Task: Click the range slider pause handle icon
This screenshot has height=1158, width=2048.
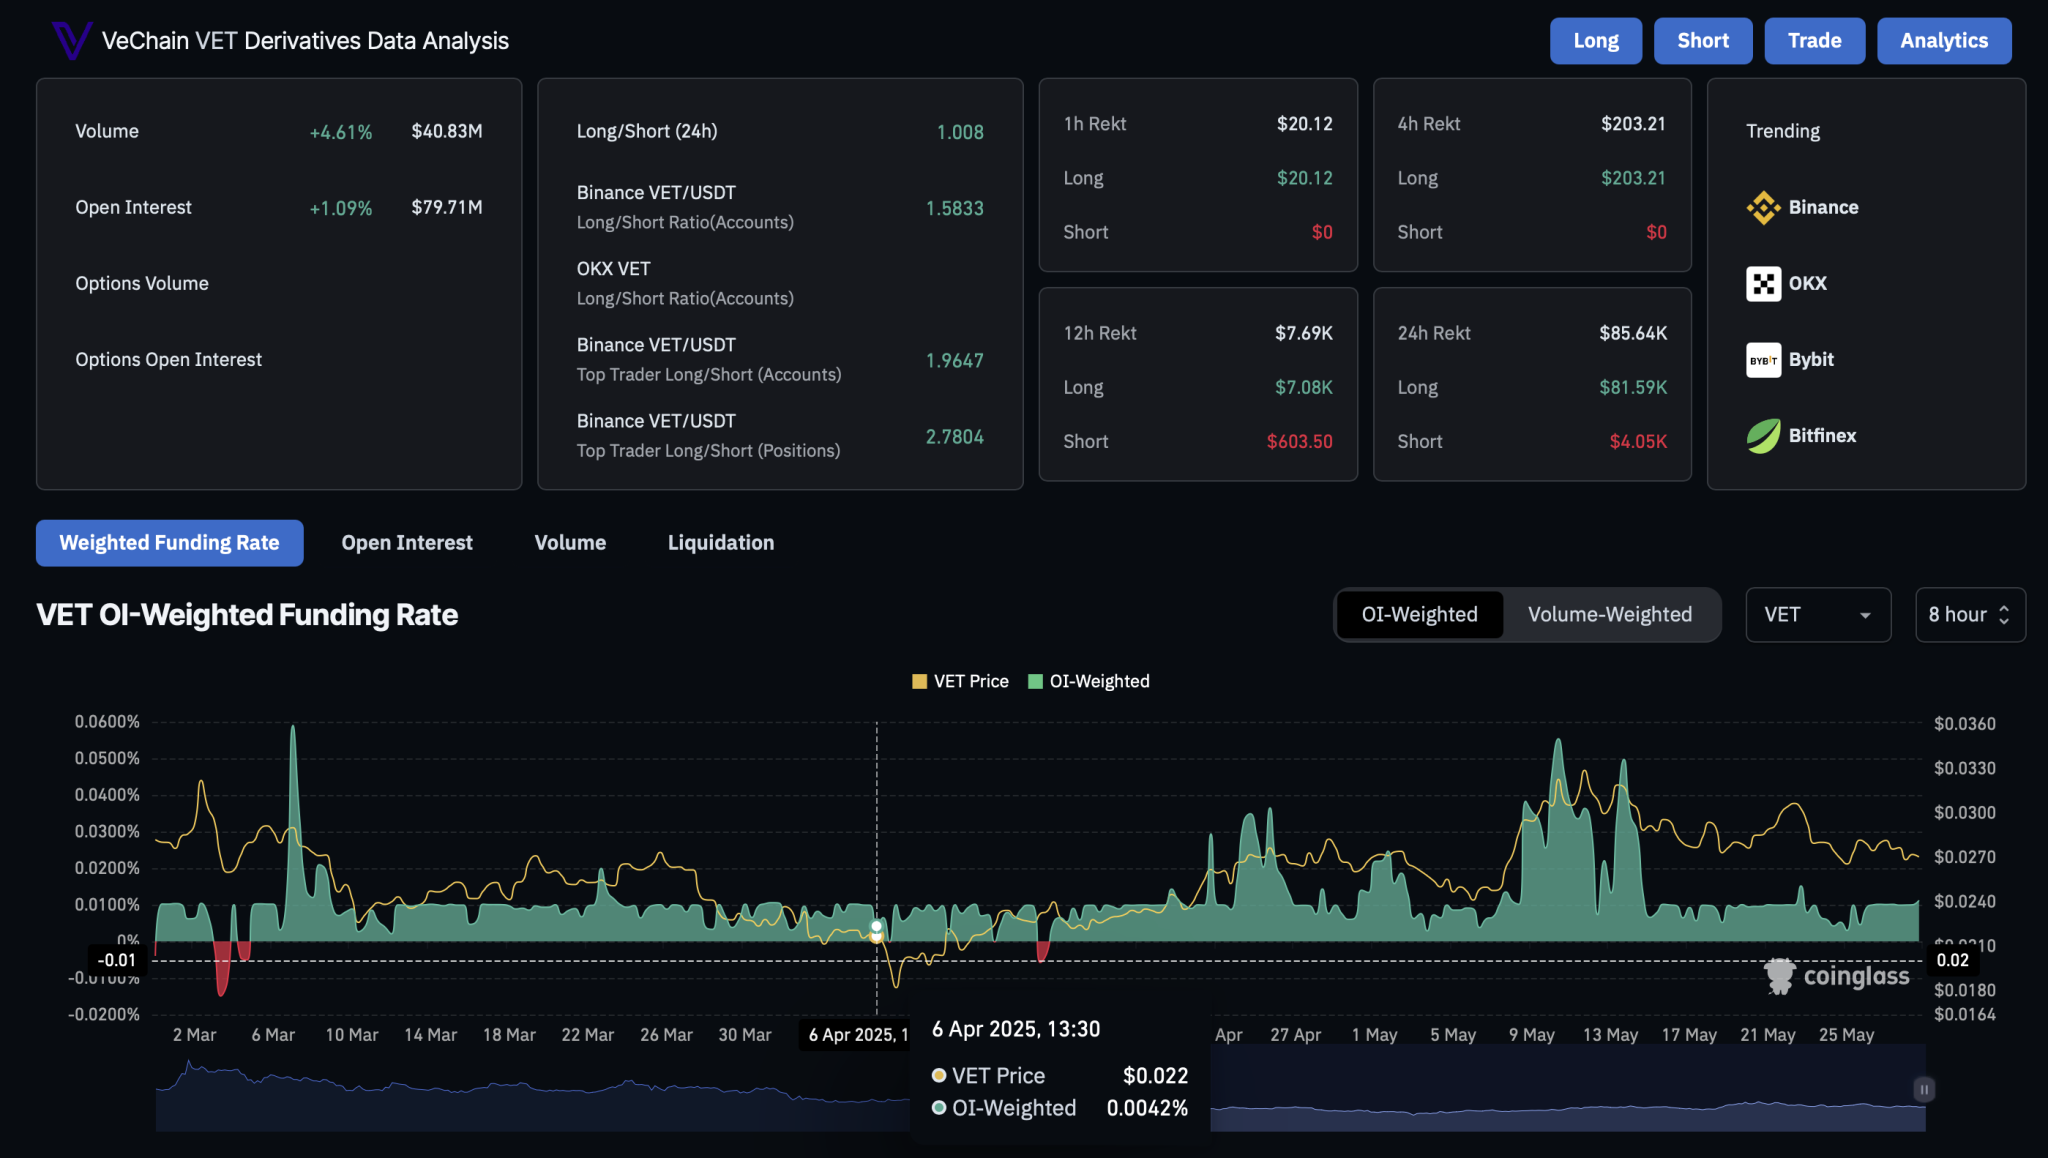Action: pos(1923,1089)
